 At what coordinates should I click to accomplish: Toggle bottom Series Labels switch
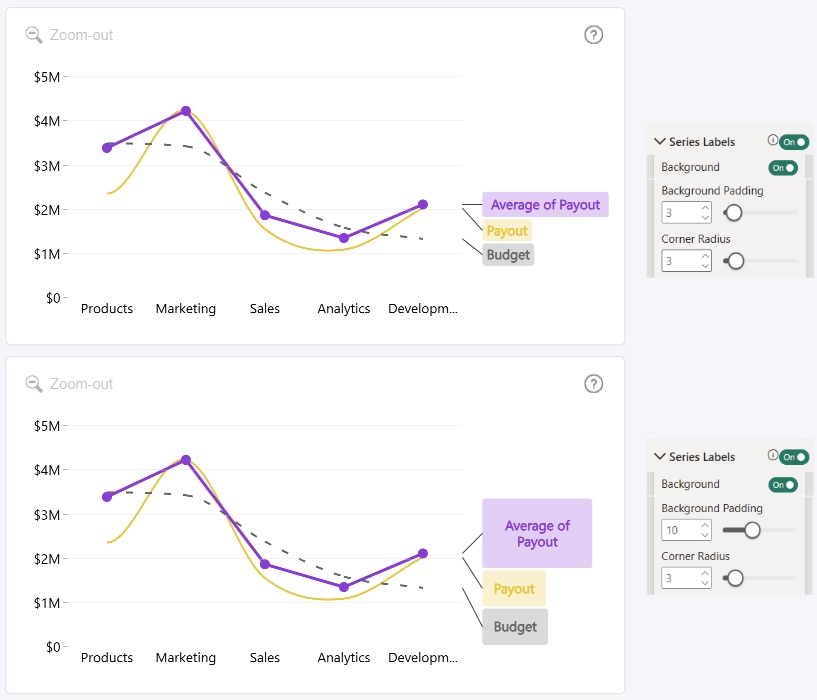tap(794, 457)
